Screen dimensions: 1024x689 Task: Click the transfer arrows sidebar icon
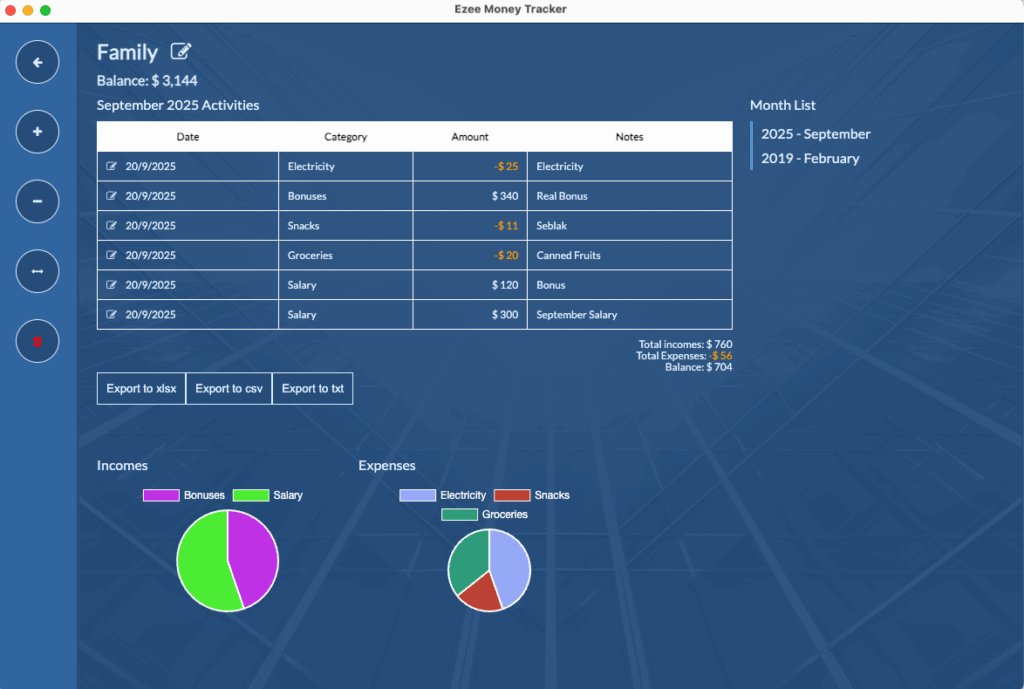click(x=38, y=271)
